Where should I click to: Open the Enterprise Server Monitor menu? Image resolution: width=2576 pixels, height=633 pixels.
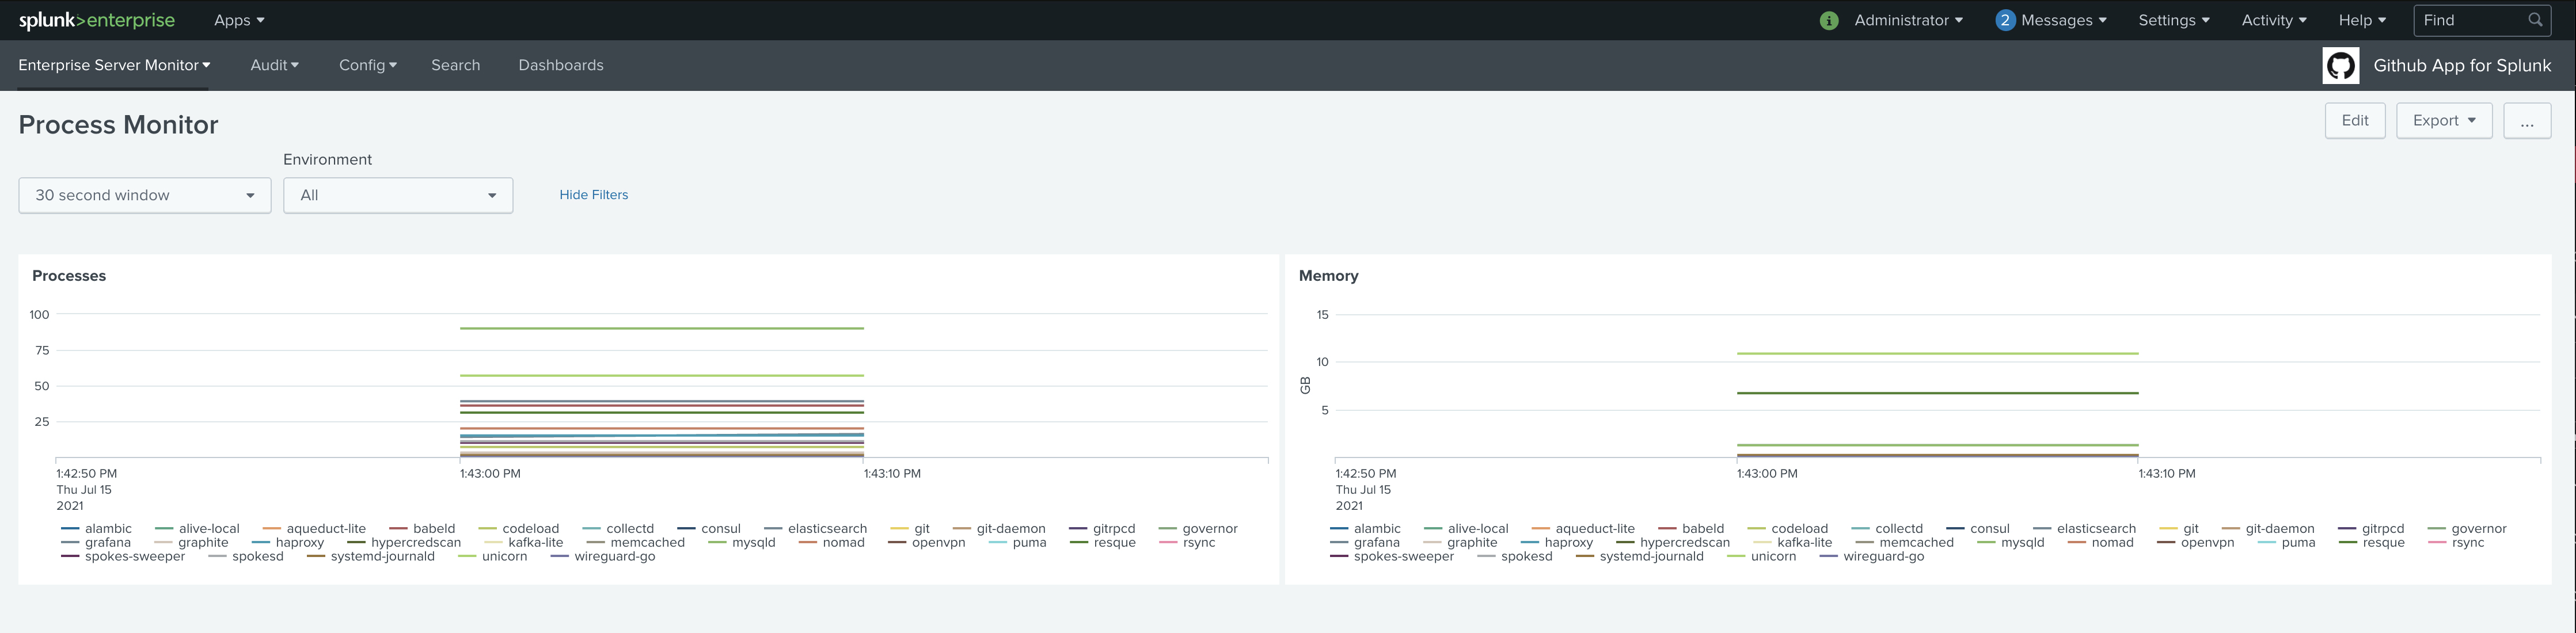(x=114, y=65)
